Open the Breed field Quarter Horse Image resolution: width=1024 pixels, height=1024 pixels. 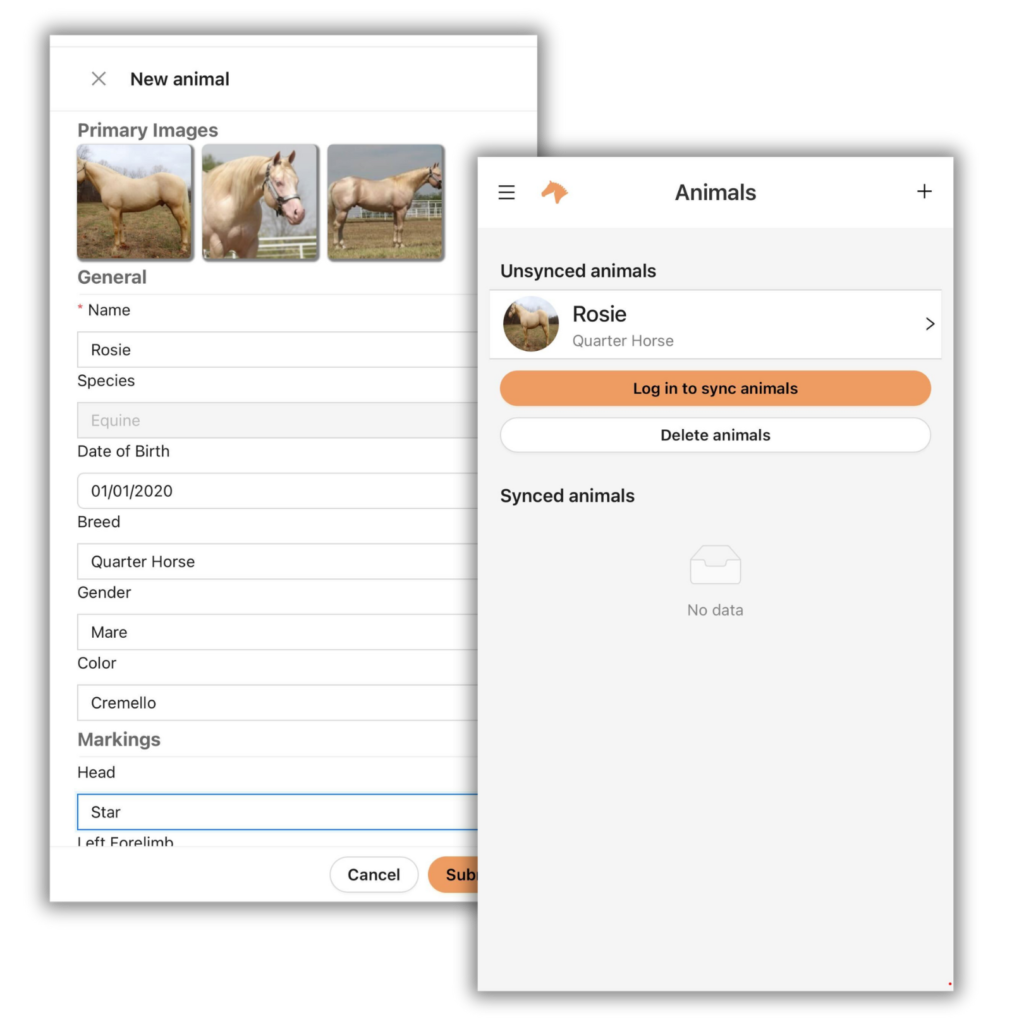tap(278, 561)
